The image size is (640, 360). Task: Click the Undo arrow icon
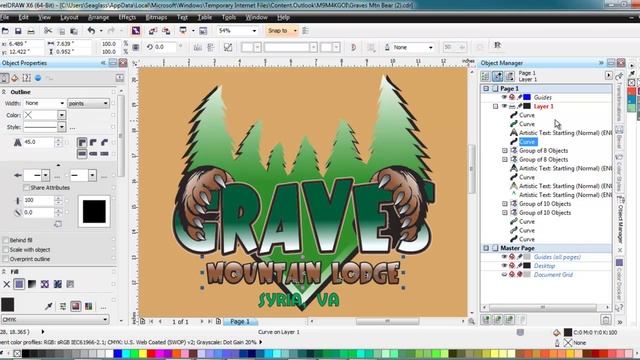[x=91, y=31]
